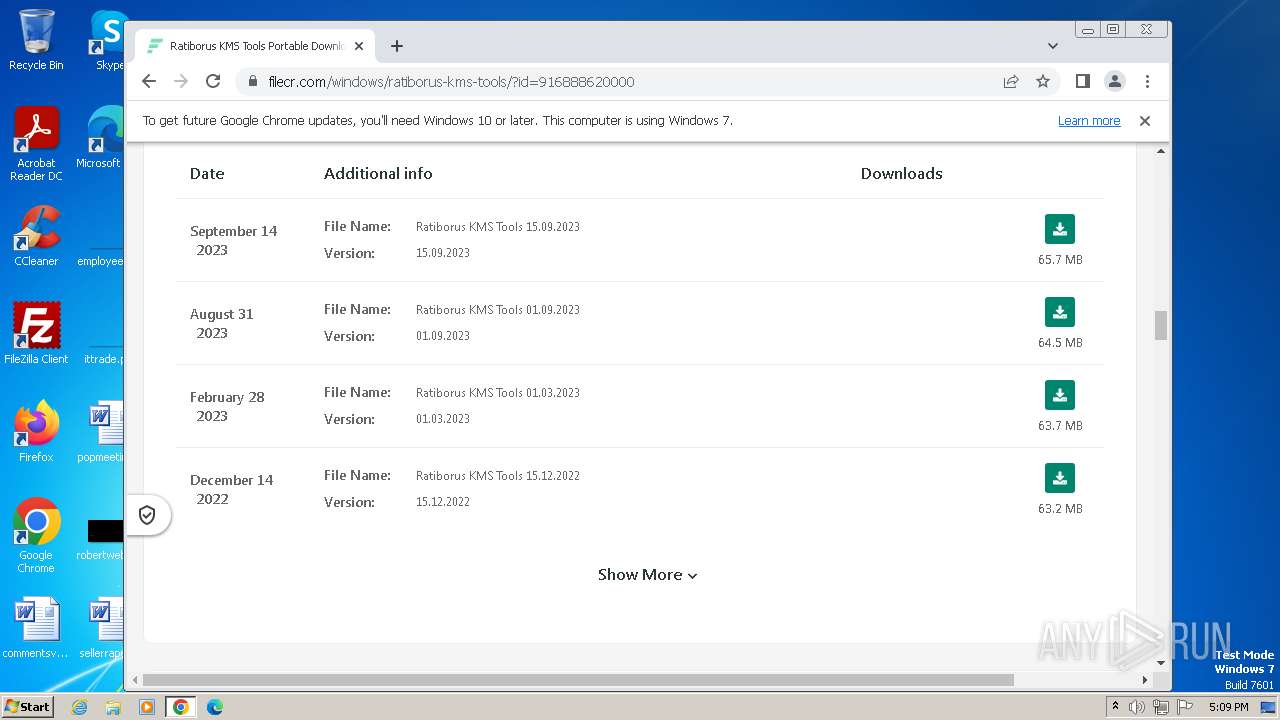Select version '15.09.2023' value
1280x720 pixels.
443,253
